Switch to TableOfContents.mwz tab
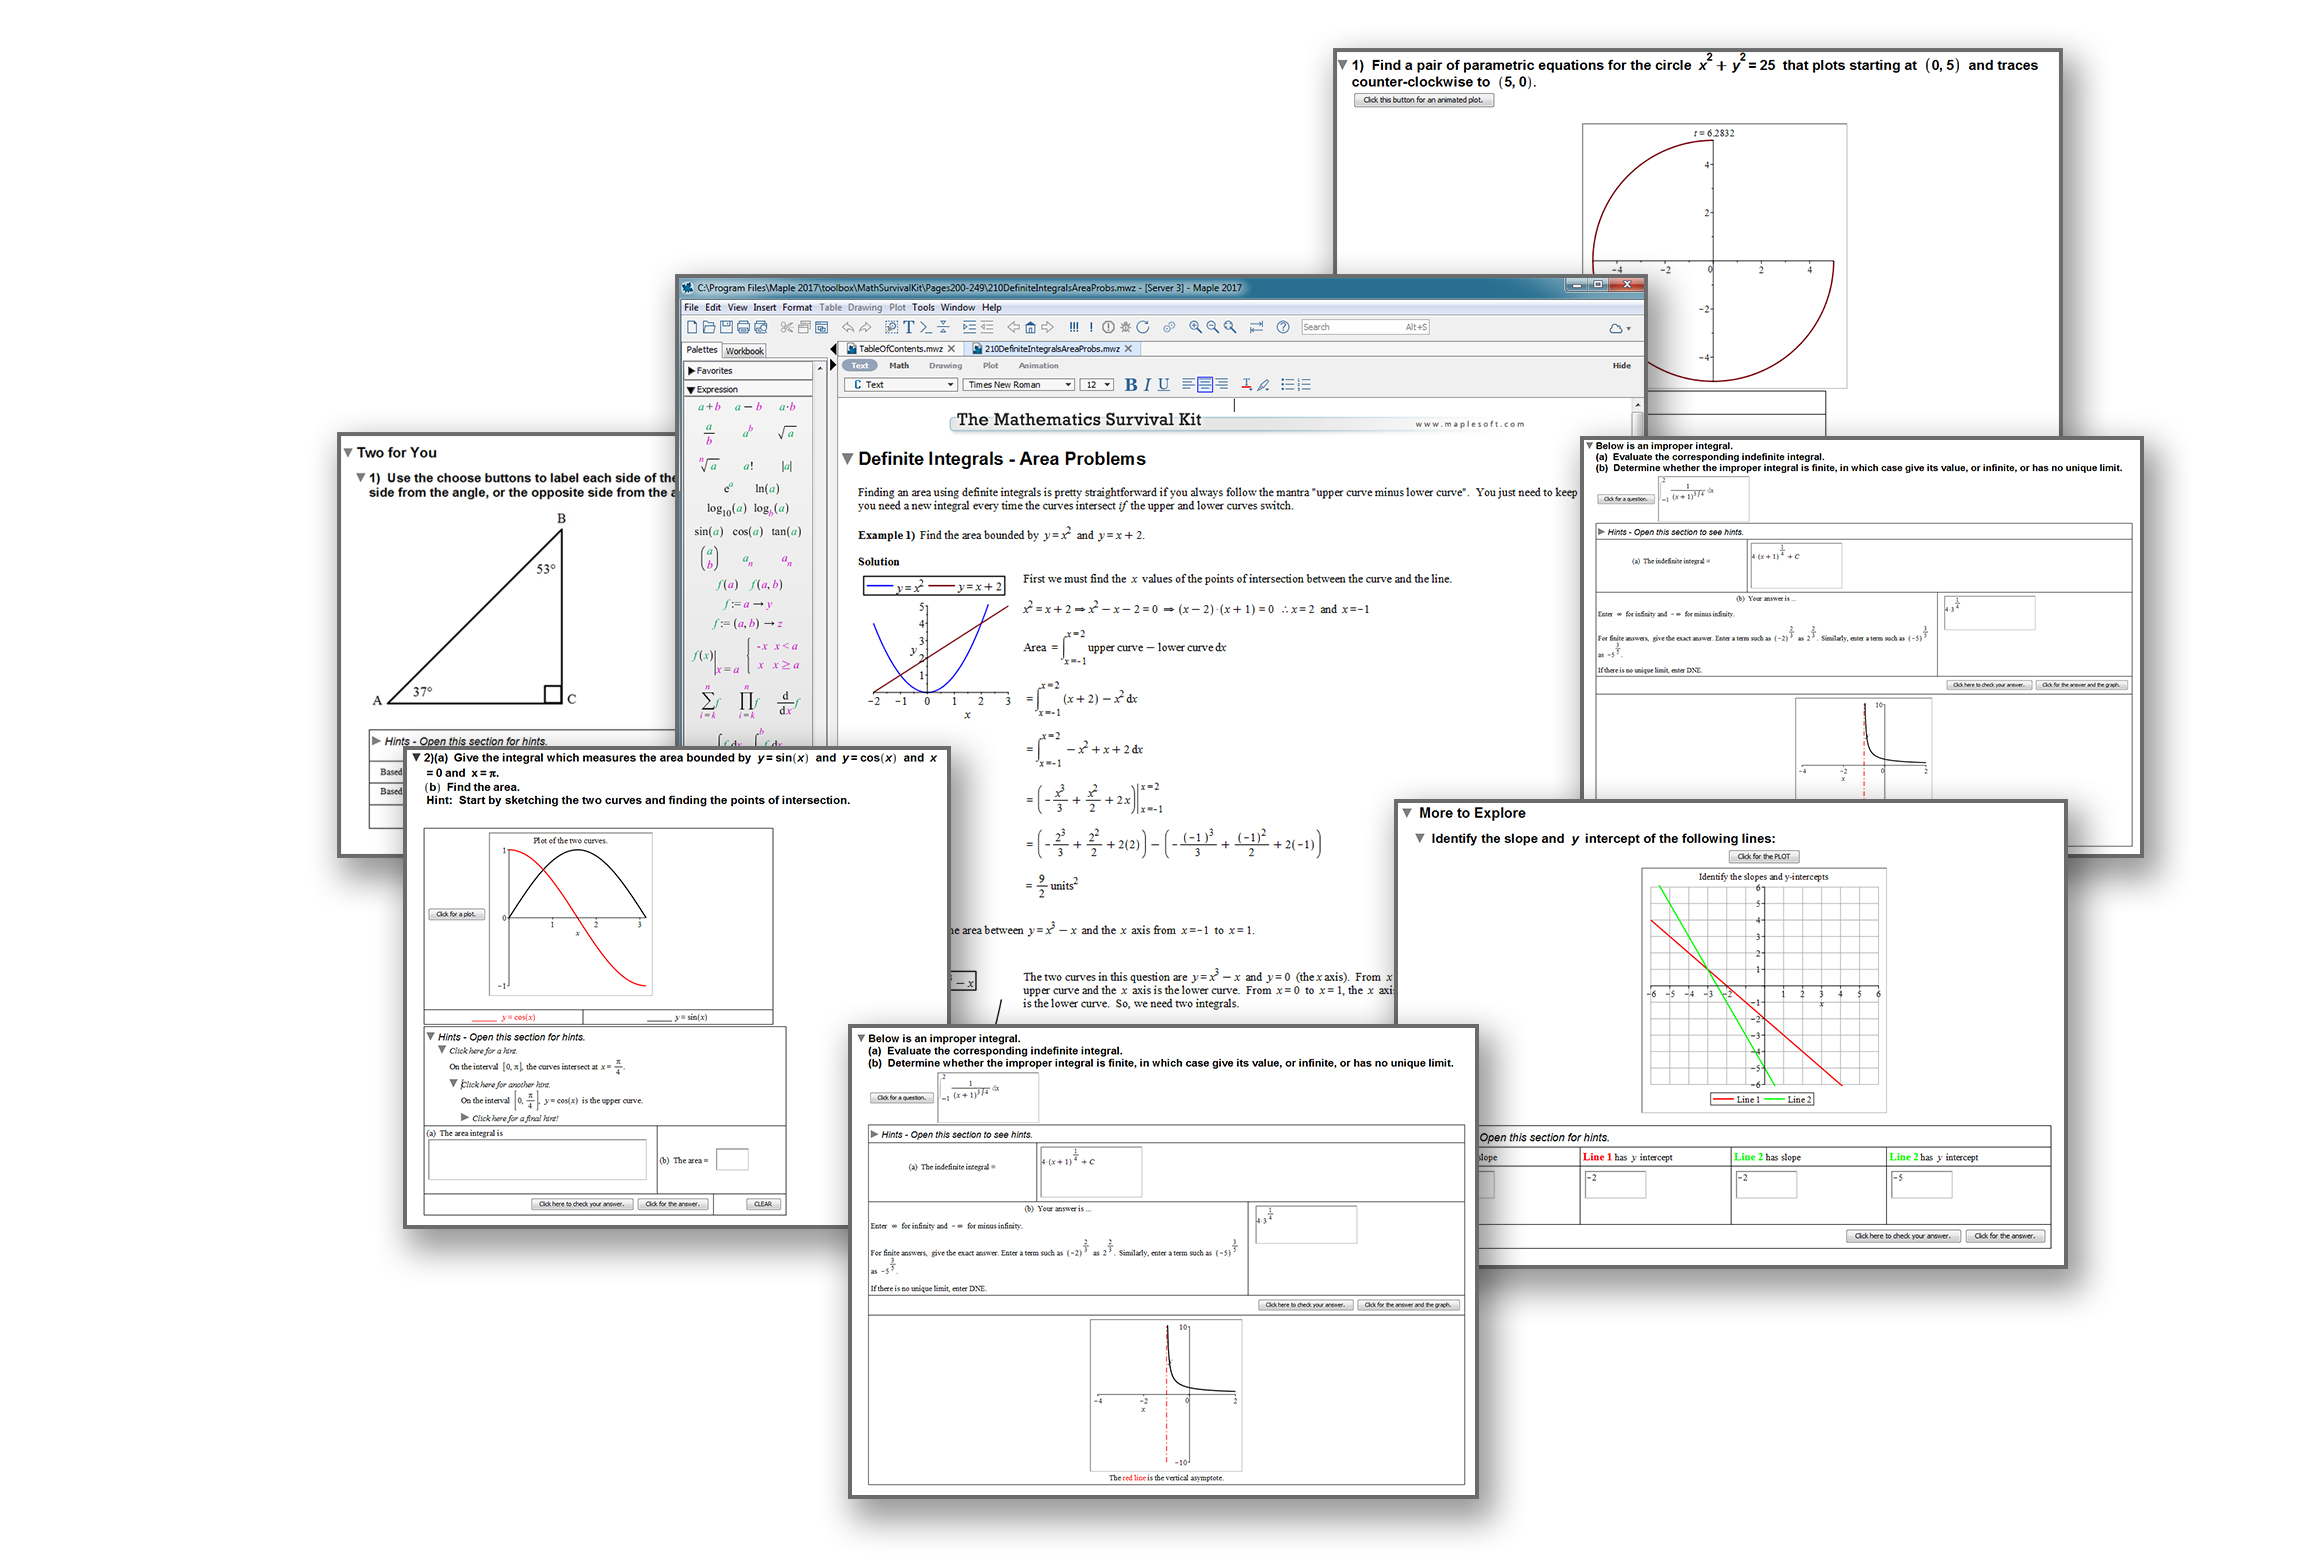The width and height of the screenshot is (2318, 1562). point(900,349)
